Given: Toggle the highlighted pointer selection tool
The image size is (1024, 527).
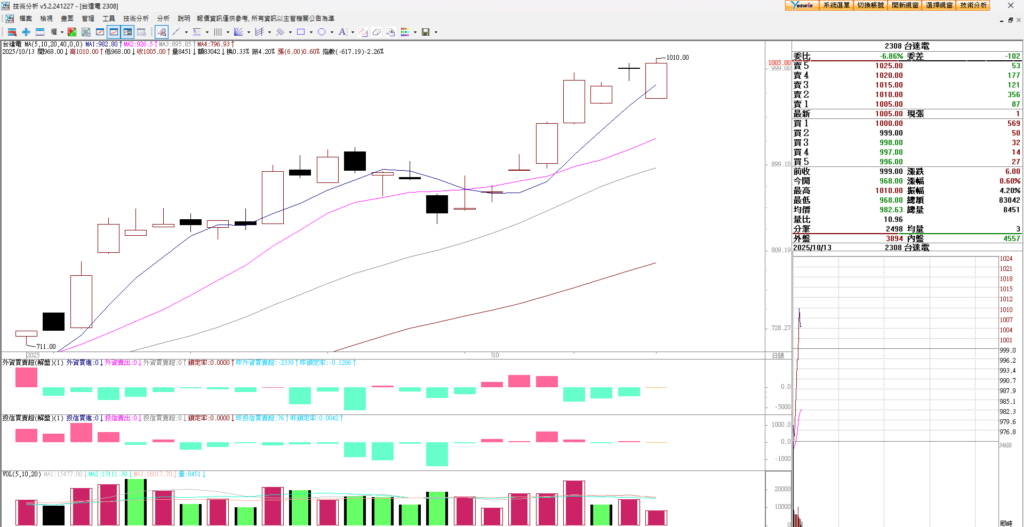Looking at the screenshot, I should pos(161,32).
